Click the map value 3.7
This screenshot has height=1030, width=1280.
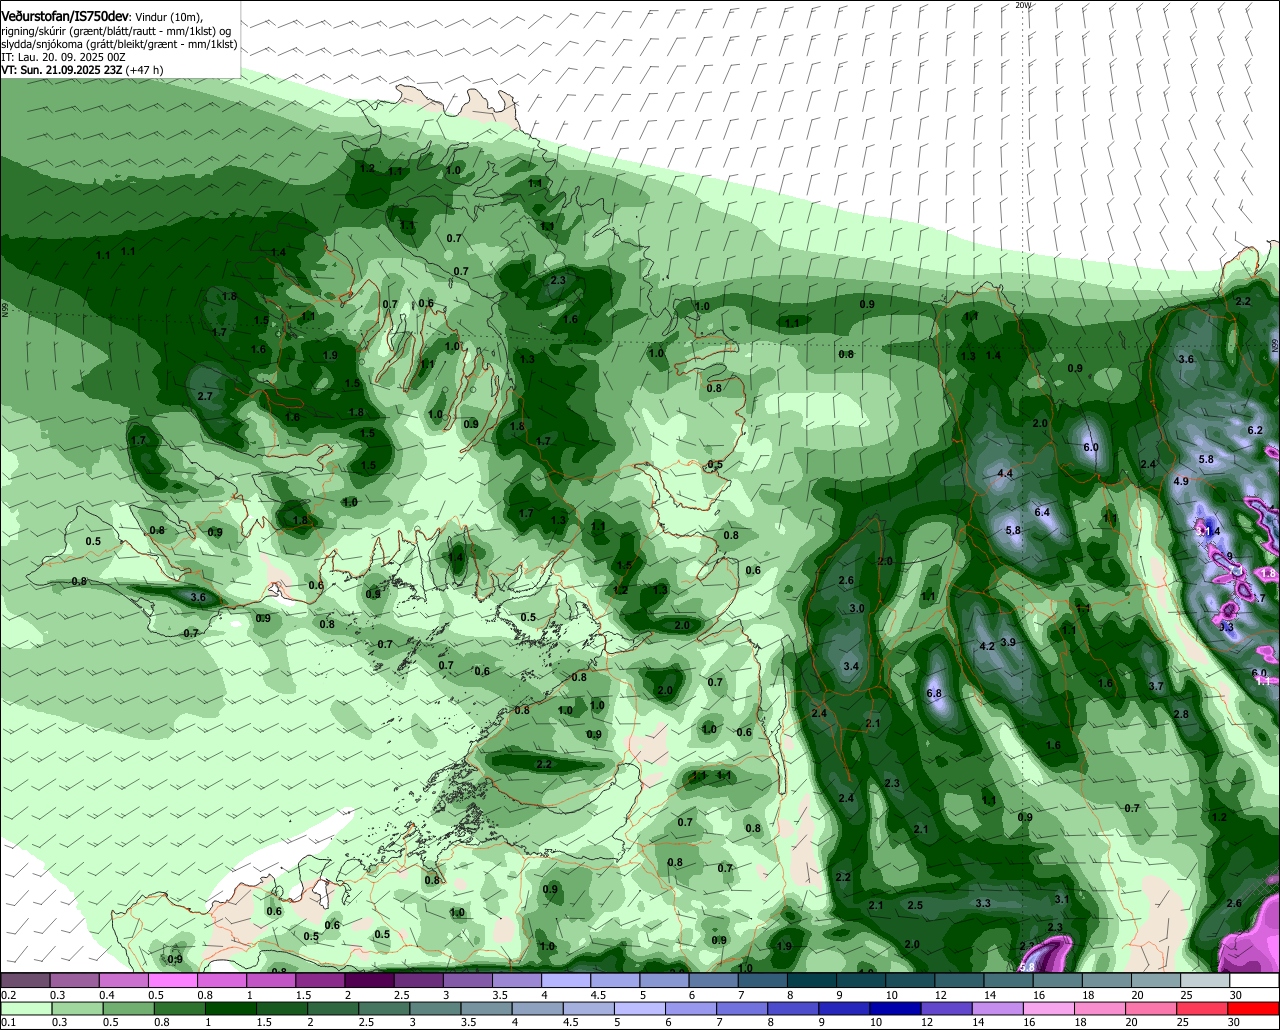click(1156, 686)
